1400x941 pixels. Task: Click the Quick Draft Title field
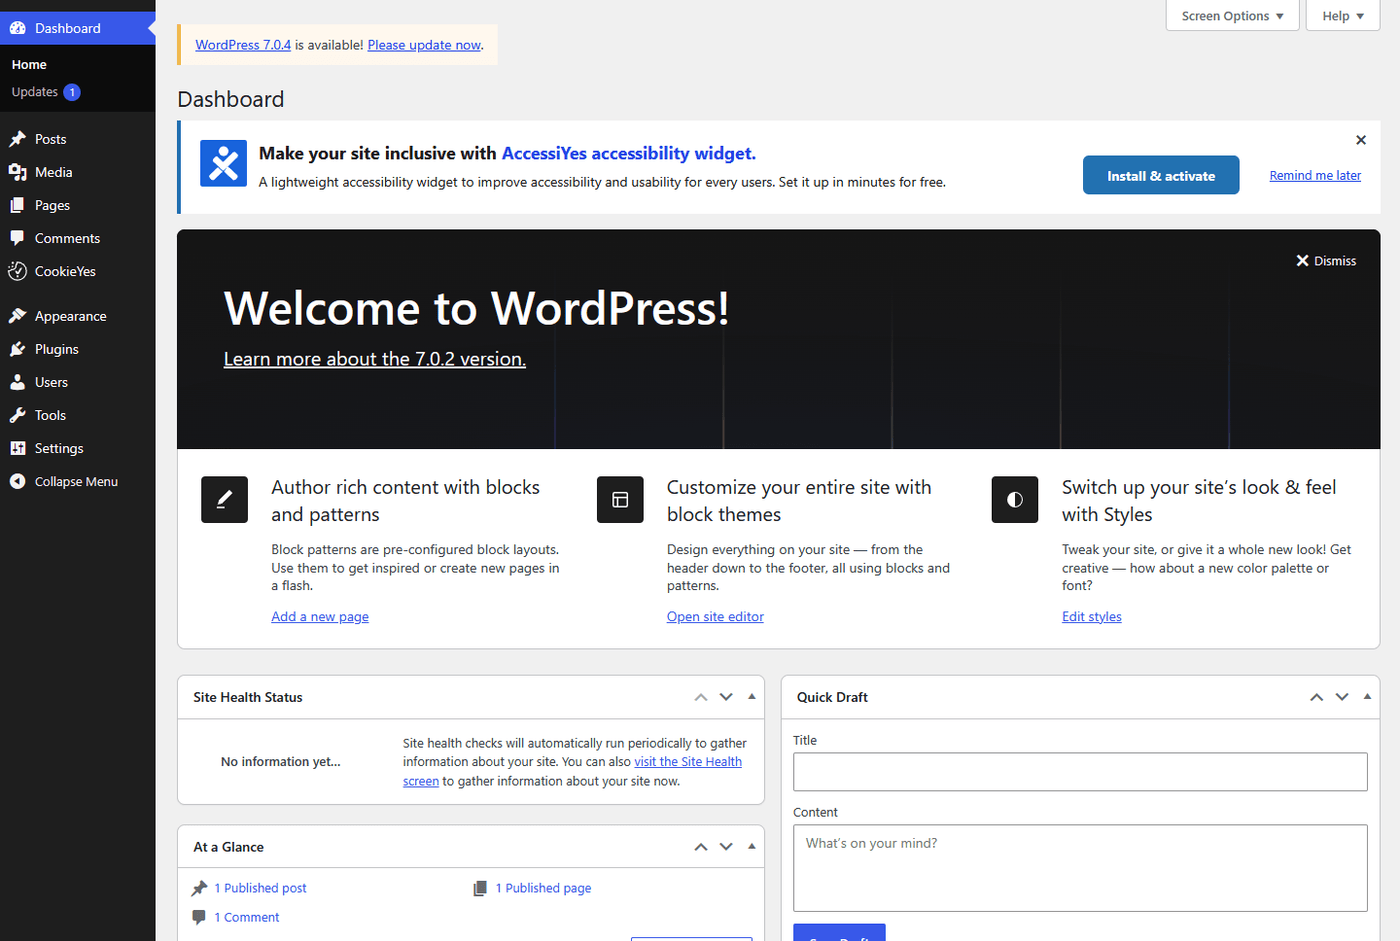tap(1080, 772)
